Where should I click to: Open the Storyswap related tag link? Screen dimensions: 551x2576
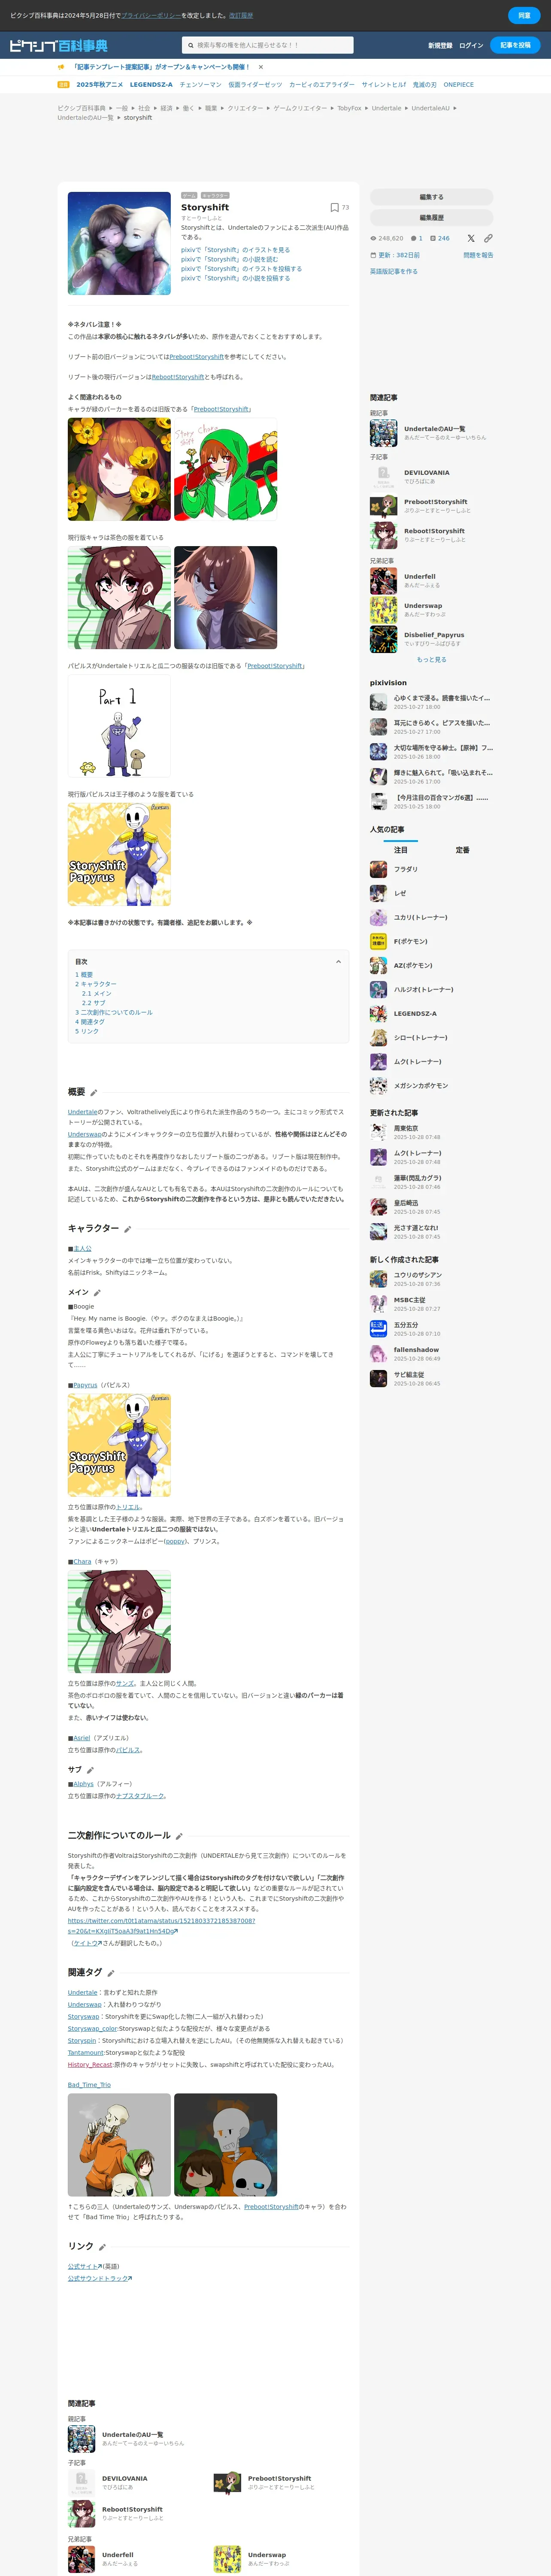(x=83, y=2016)
